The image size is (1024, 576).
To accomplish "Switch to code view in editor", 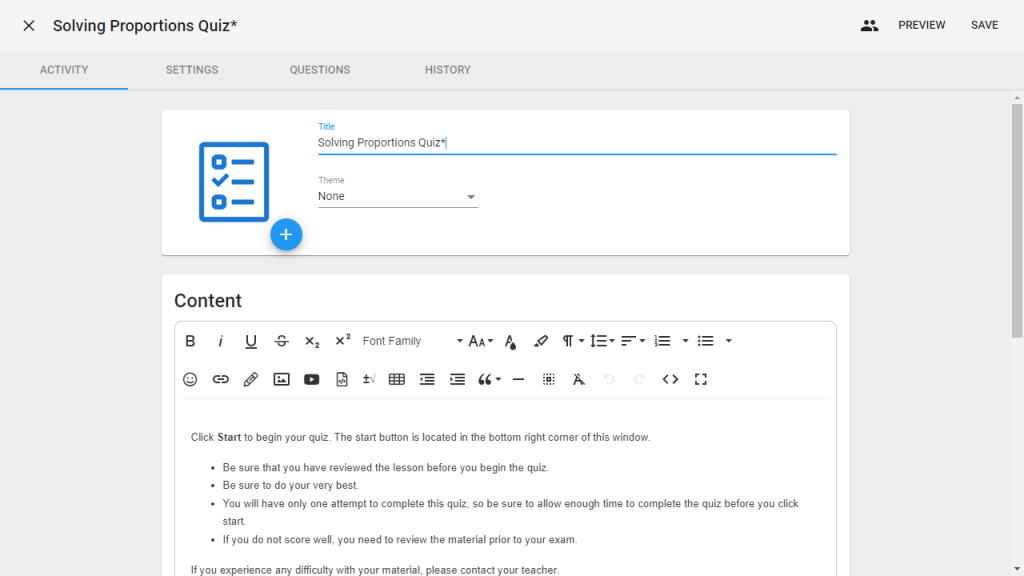I will pyautogui.click(x=670, y=379).
